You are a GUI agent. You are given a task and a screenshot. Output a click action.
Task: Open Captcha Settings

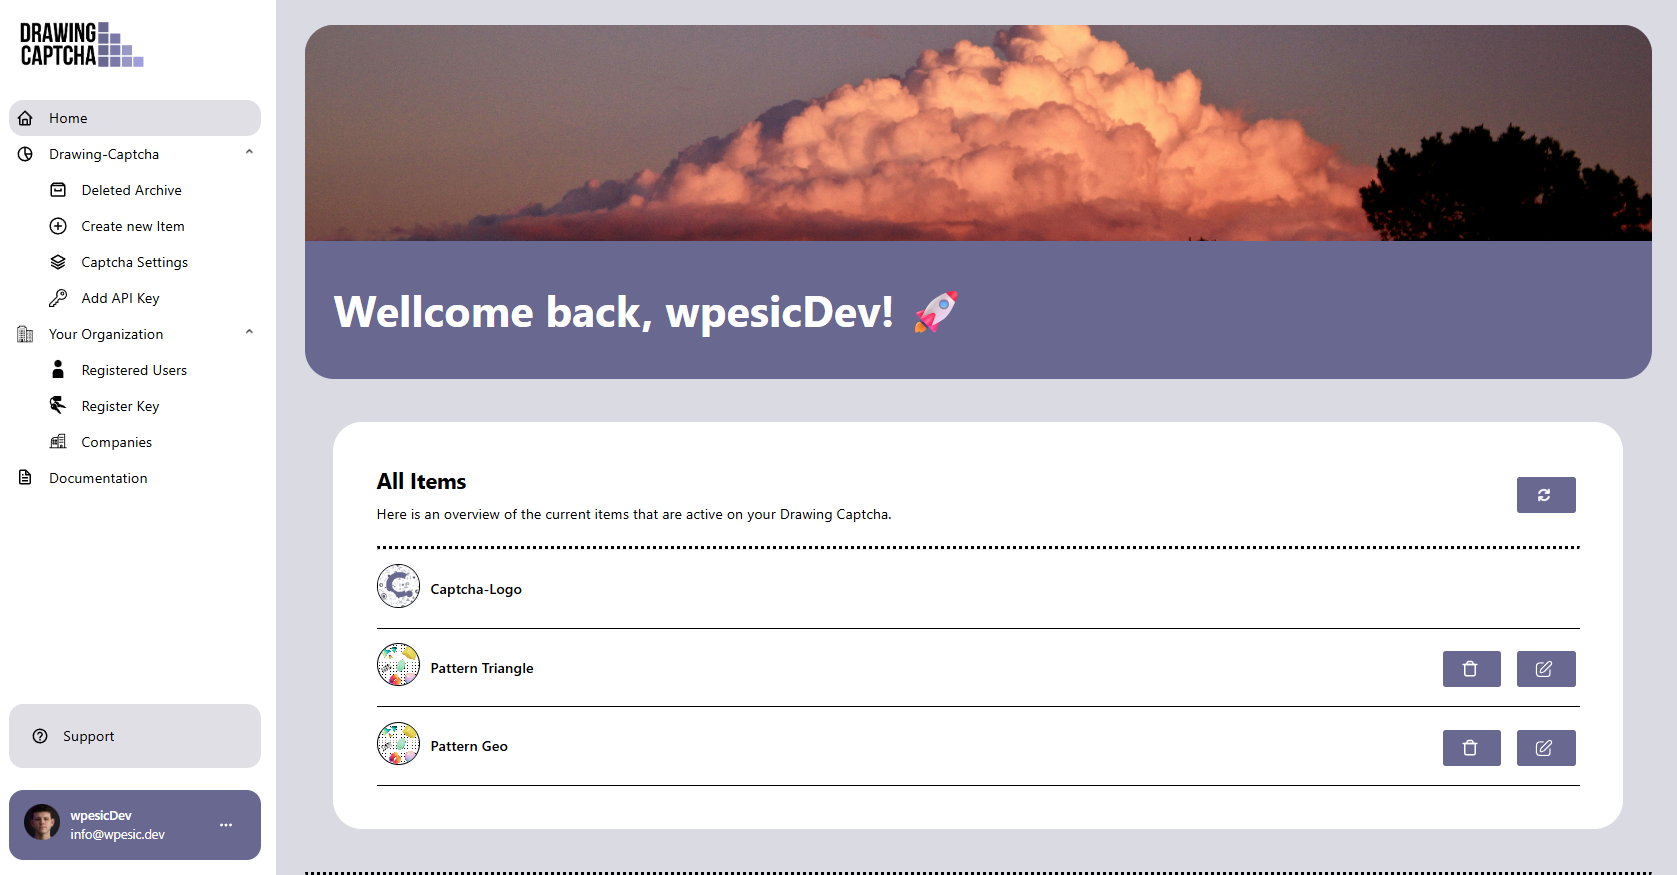click(x=134, y=262)
